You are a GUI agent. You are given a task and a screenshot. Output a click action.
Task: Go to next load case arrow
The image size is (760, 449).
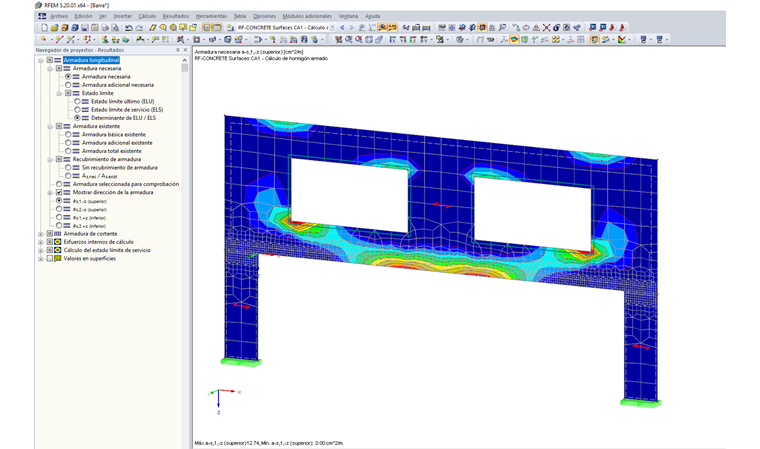352,28
